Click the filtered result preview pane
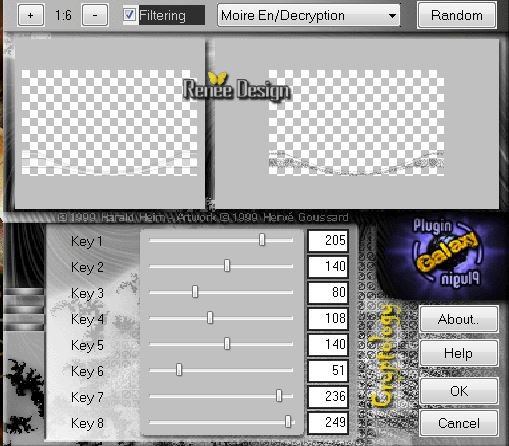The image size is (509, 446). [x=357, y=123]
